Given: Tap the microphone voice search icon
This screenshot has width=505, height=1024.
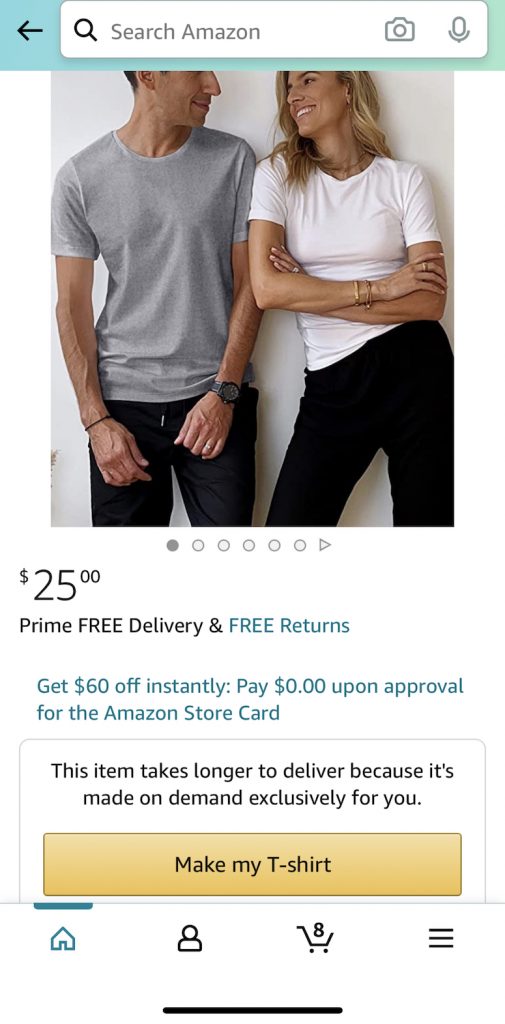Looking at the screenshot, I should tap(459, 30).
